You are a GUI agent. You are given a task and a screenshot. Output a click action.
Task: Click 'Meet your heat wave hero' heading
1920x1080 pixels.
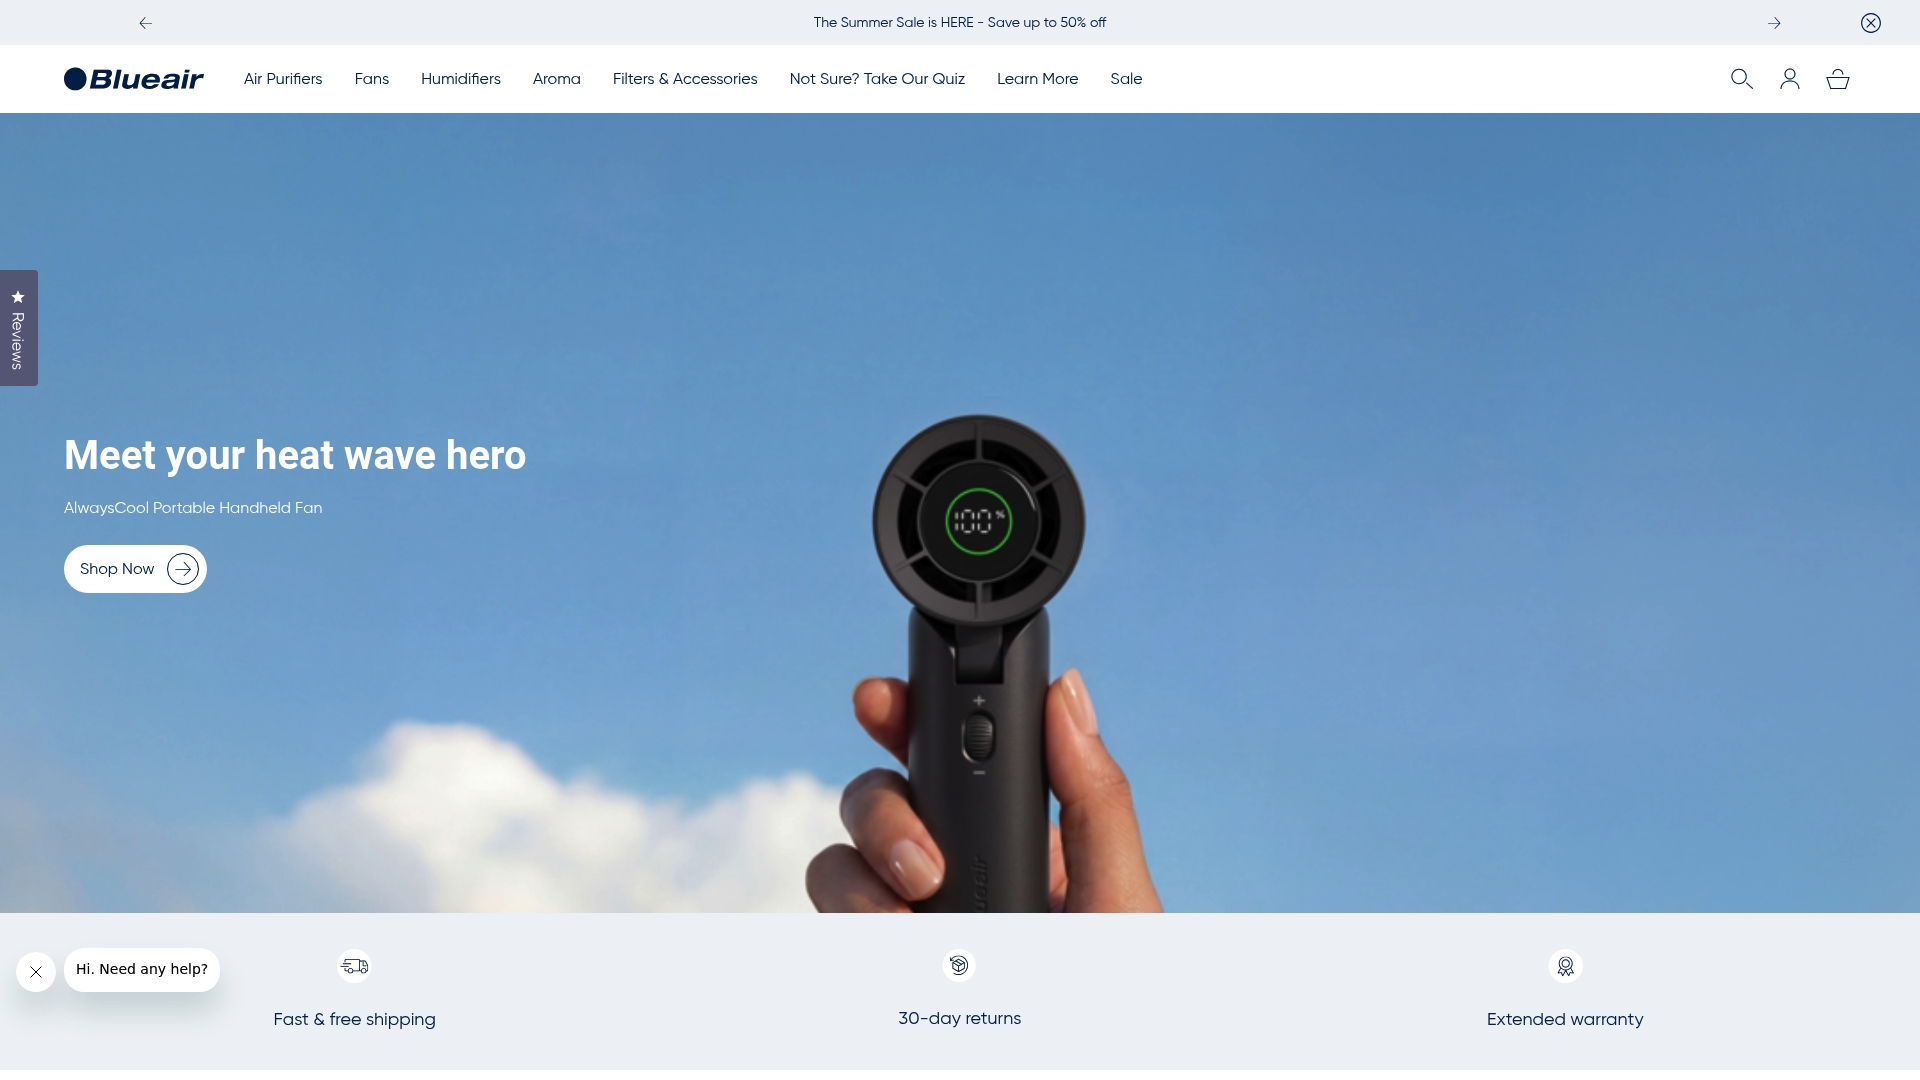click(295, 455)
